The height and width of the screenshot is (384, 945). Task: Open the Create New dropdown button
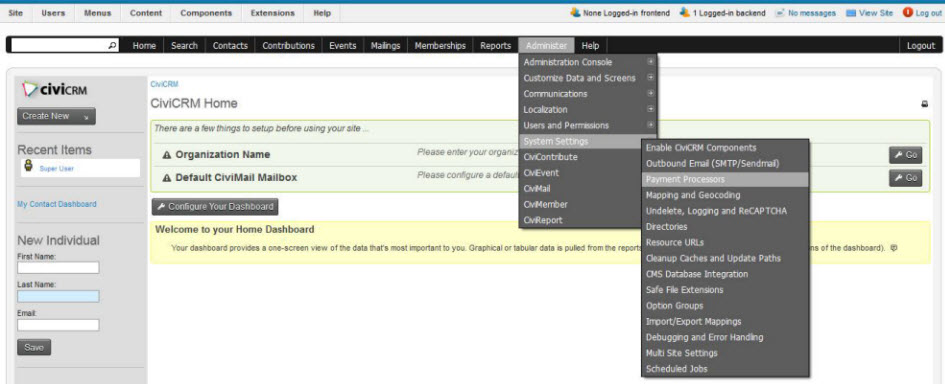pyautogui.click(x=57, y=116)
